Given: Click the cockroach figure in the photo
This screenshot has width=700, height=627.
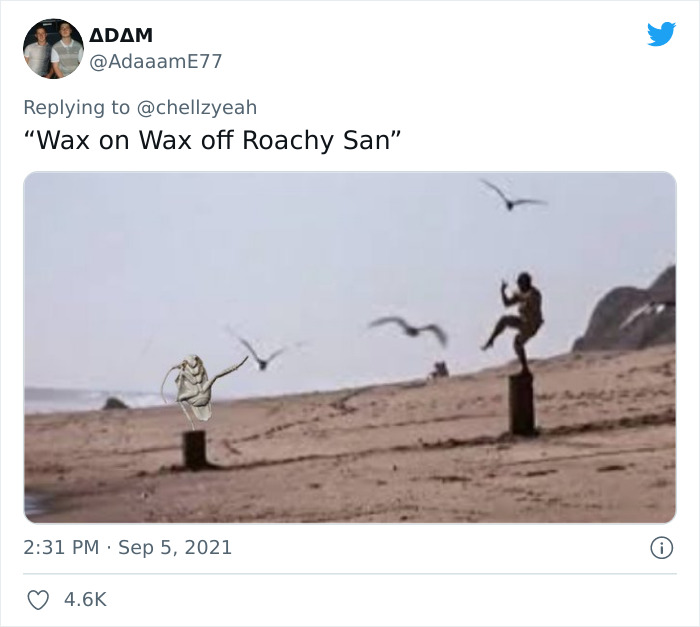Looking at the screenshot, I should (196, 388).
